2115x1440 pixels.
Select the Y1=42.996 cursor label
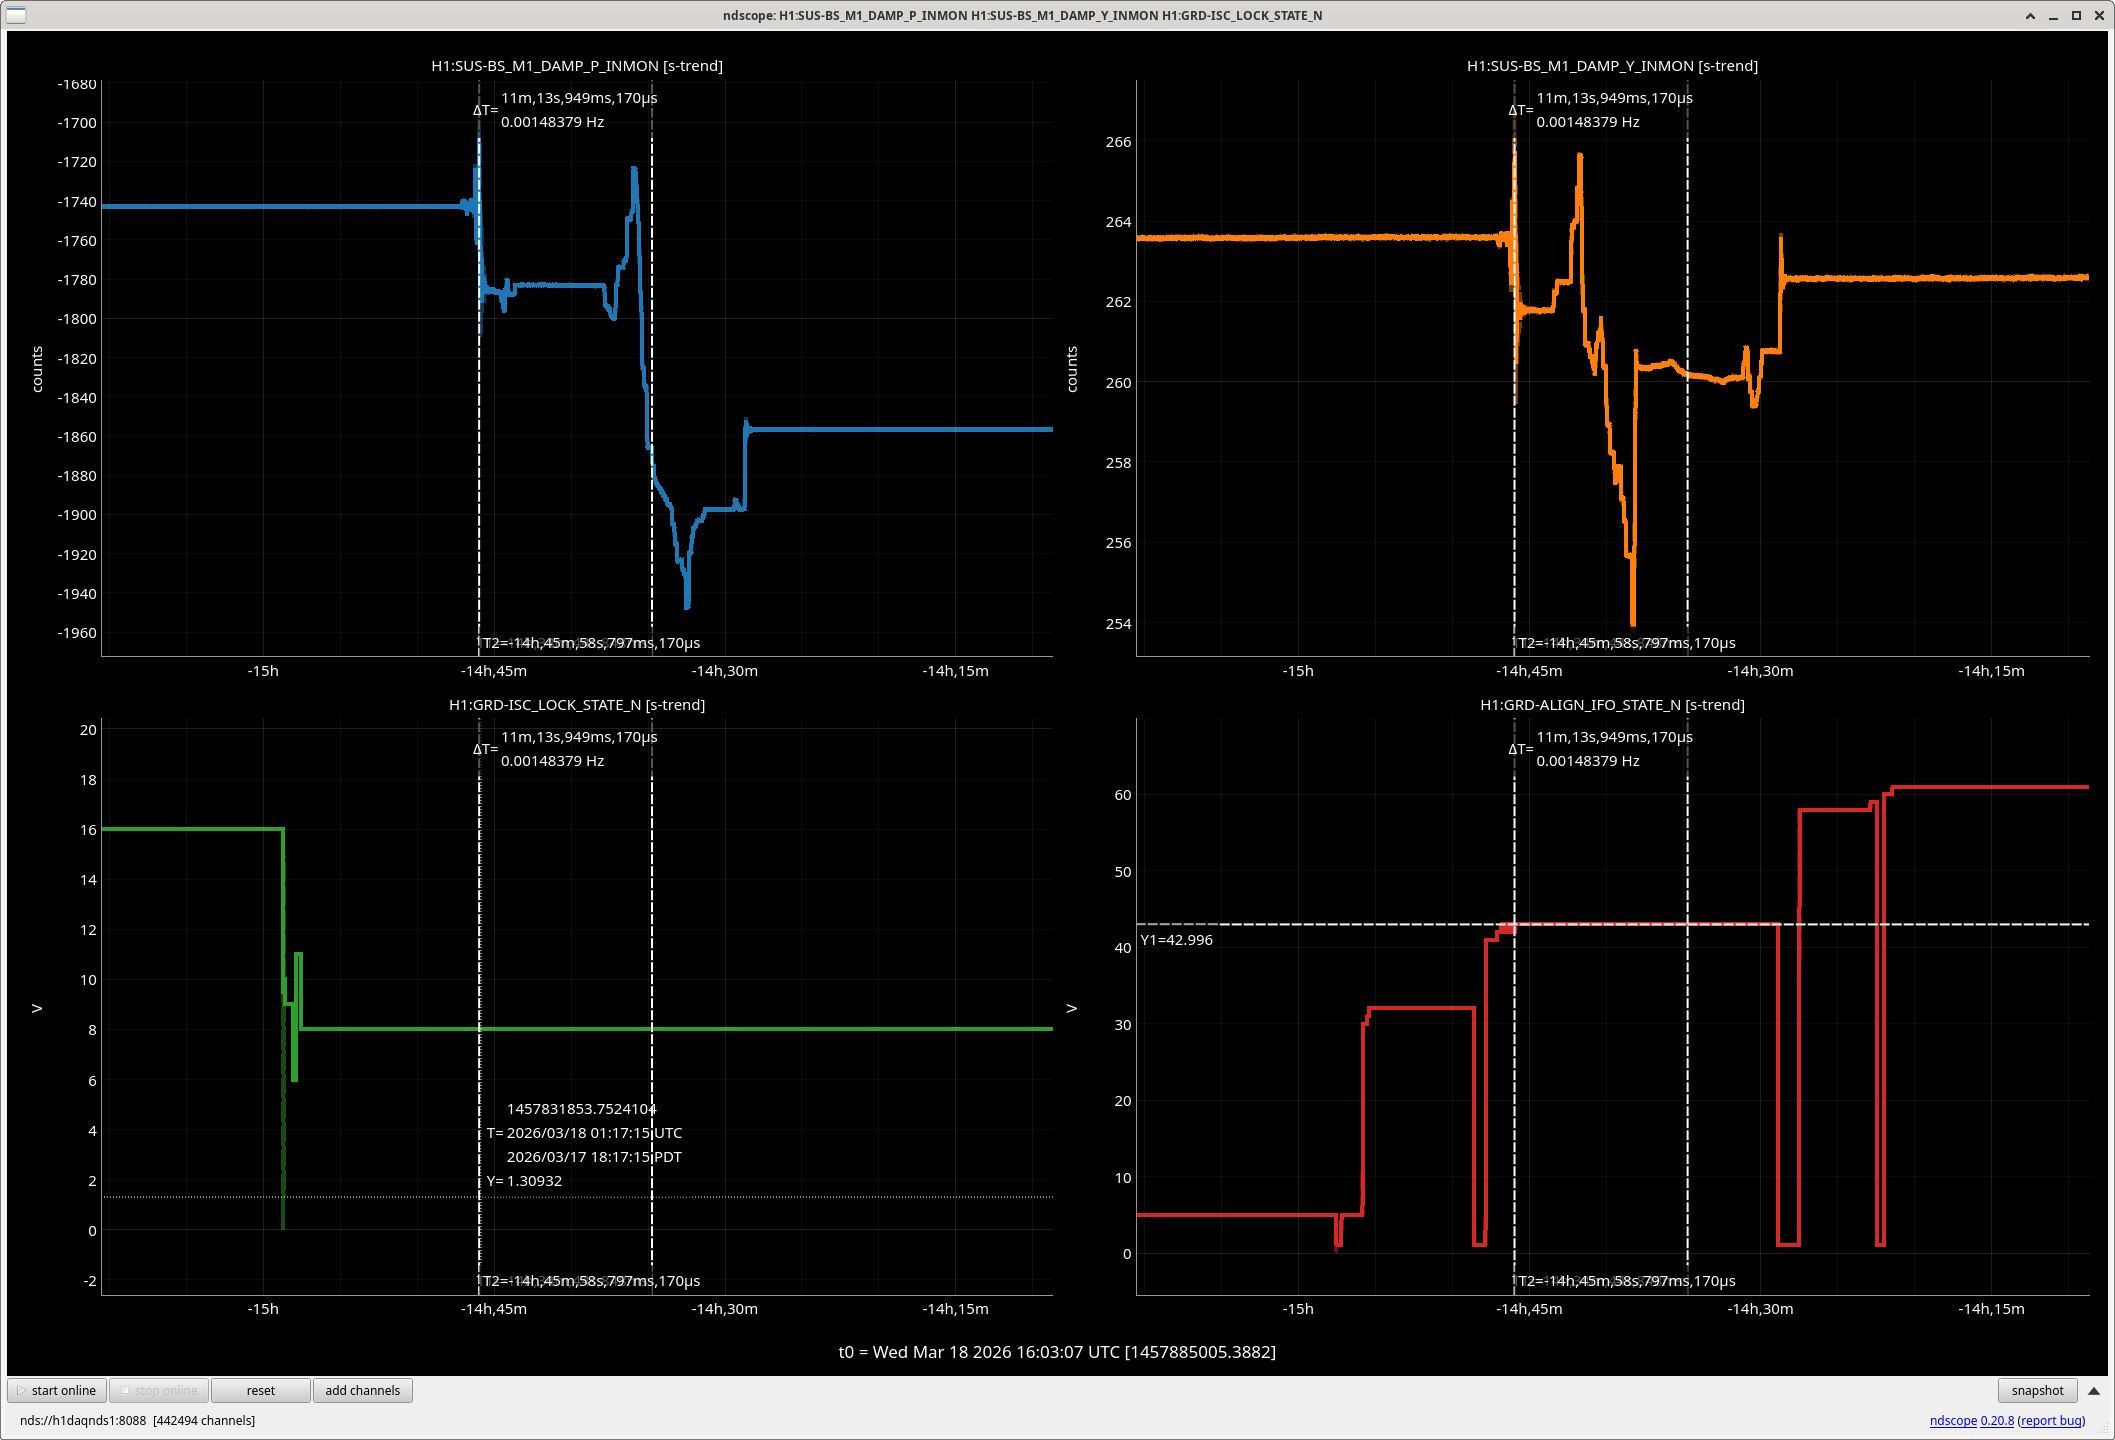[1177, 940]
